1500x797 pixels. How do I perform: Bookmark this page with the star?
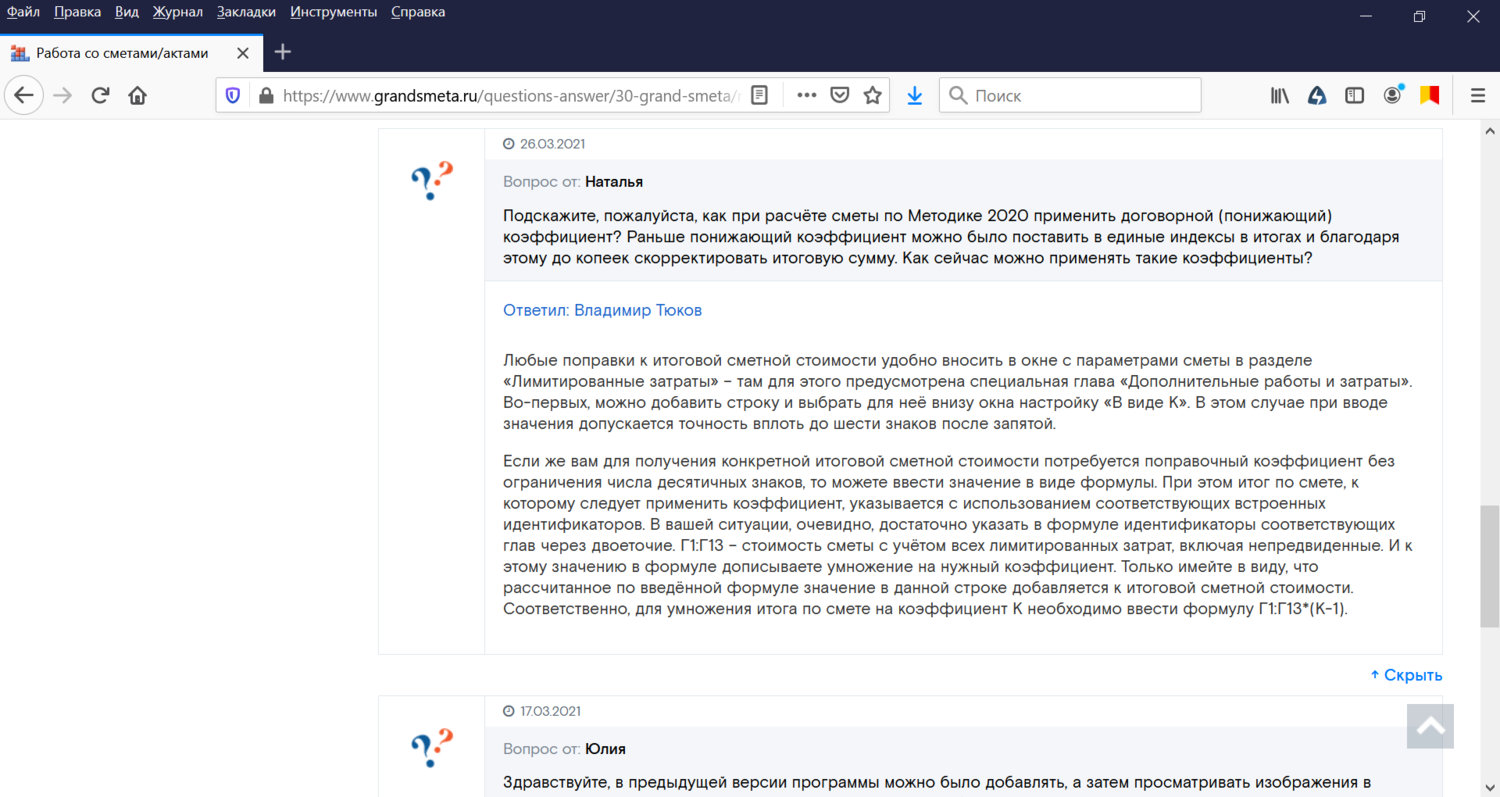873,95
